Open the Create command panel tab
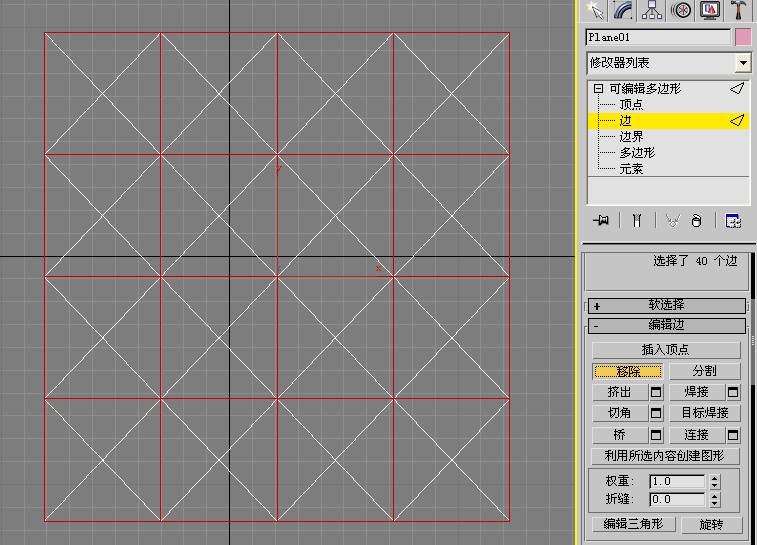 pos(596,10)
